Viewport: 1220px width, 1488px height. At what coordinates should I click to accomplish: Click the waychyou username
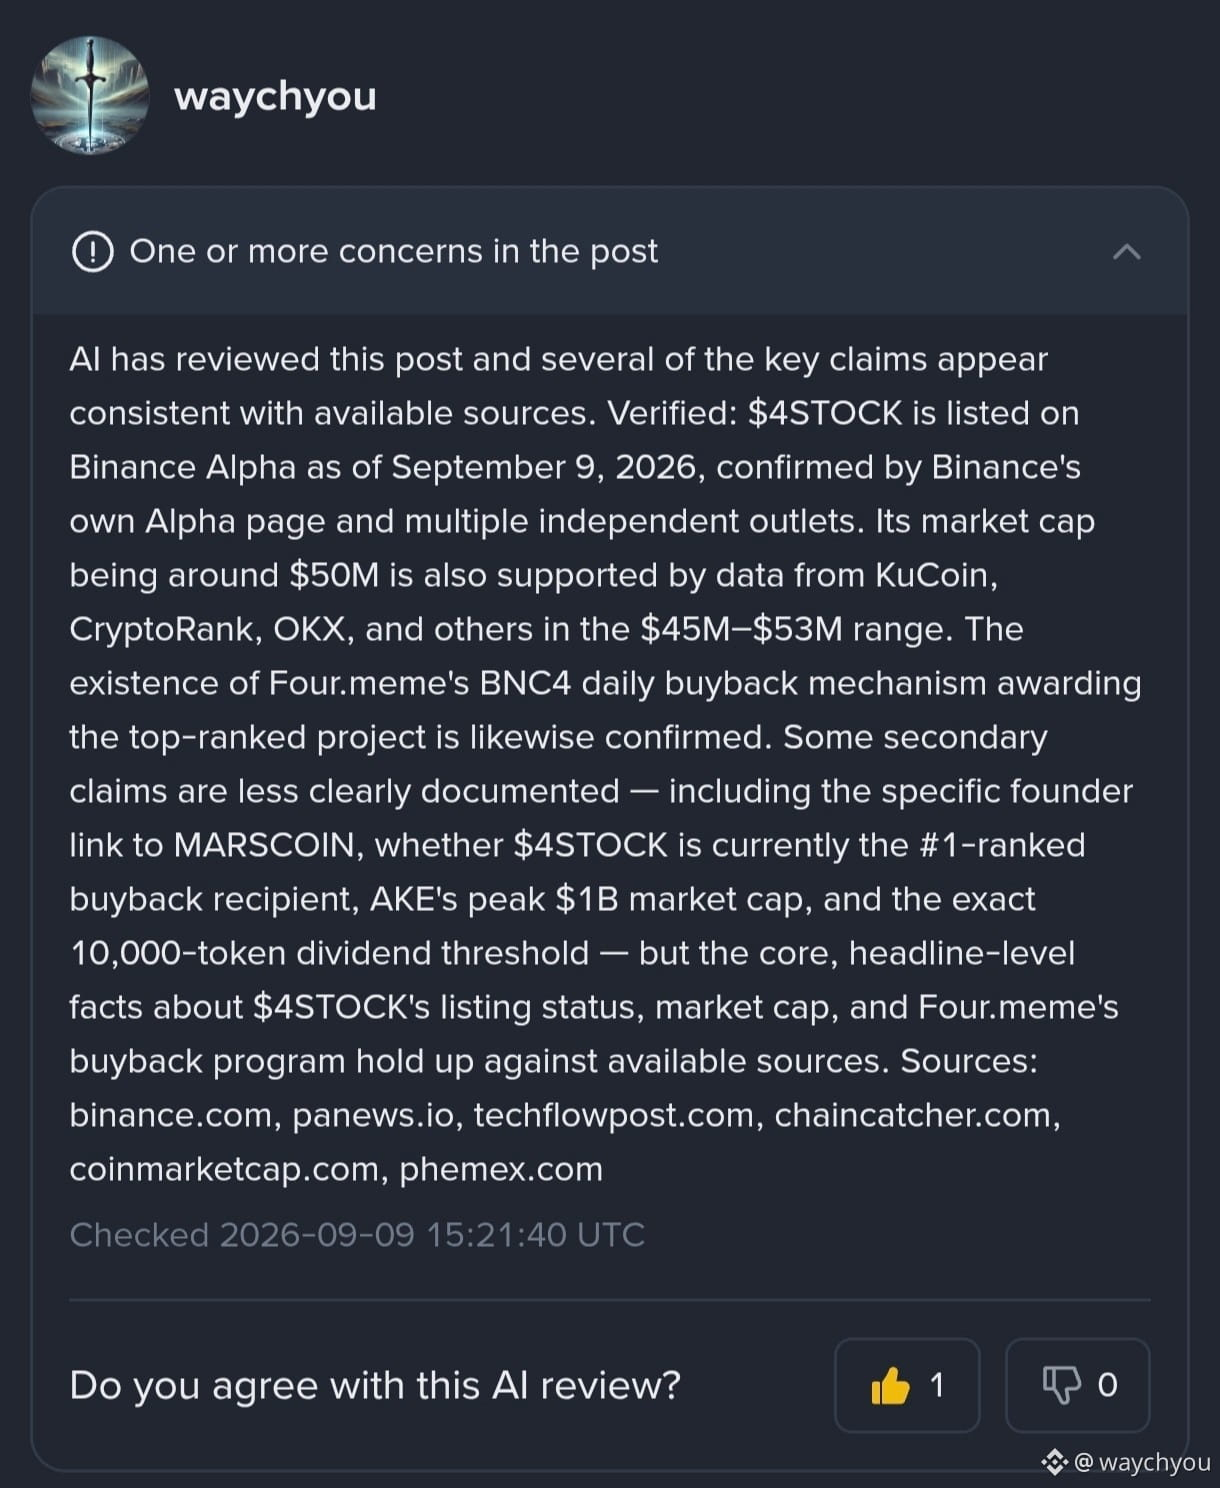[275, 96]
